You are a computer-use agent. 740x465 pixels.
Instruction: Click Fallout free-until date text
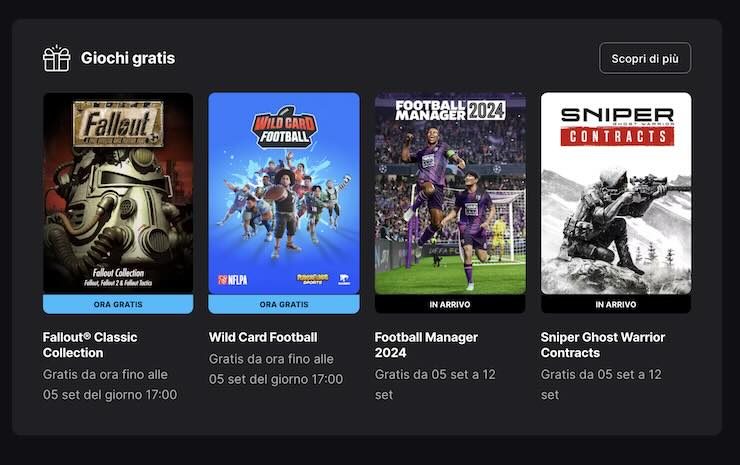pos(110,384)
